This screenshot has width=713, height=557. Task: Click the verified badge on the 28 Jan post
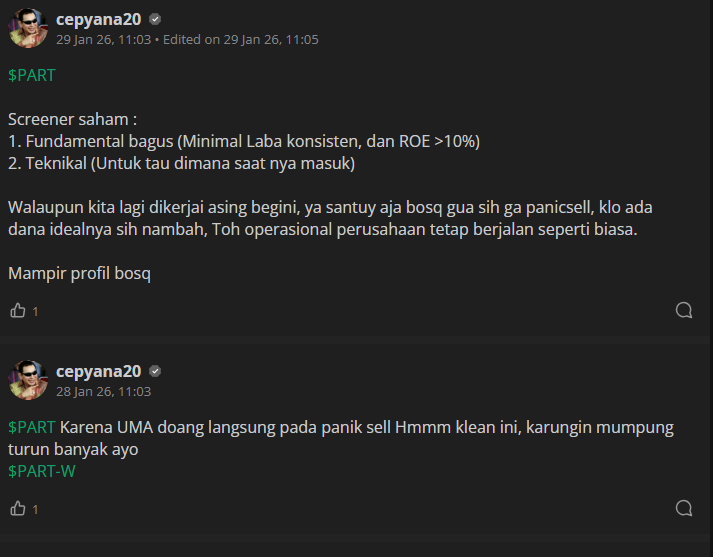click(x=155, y=371)
